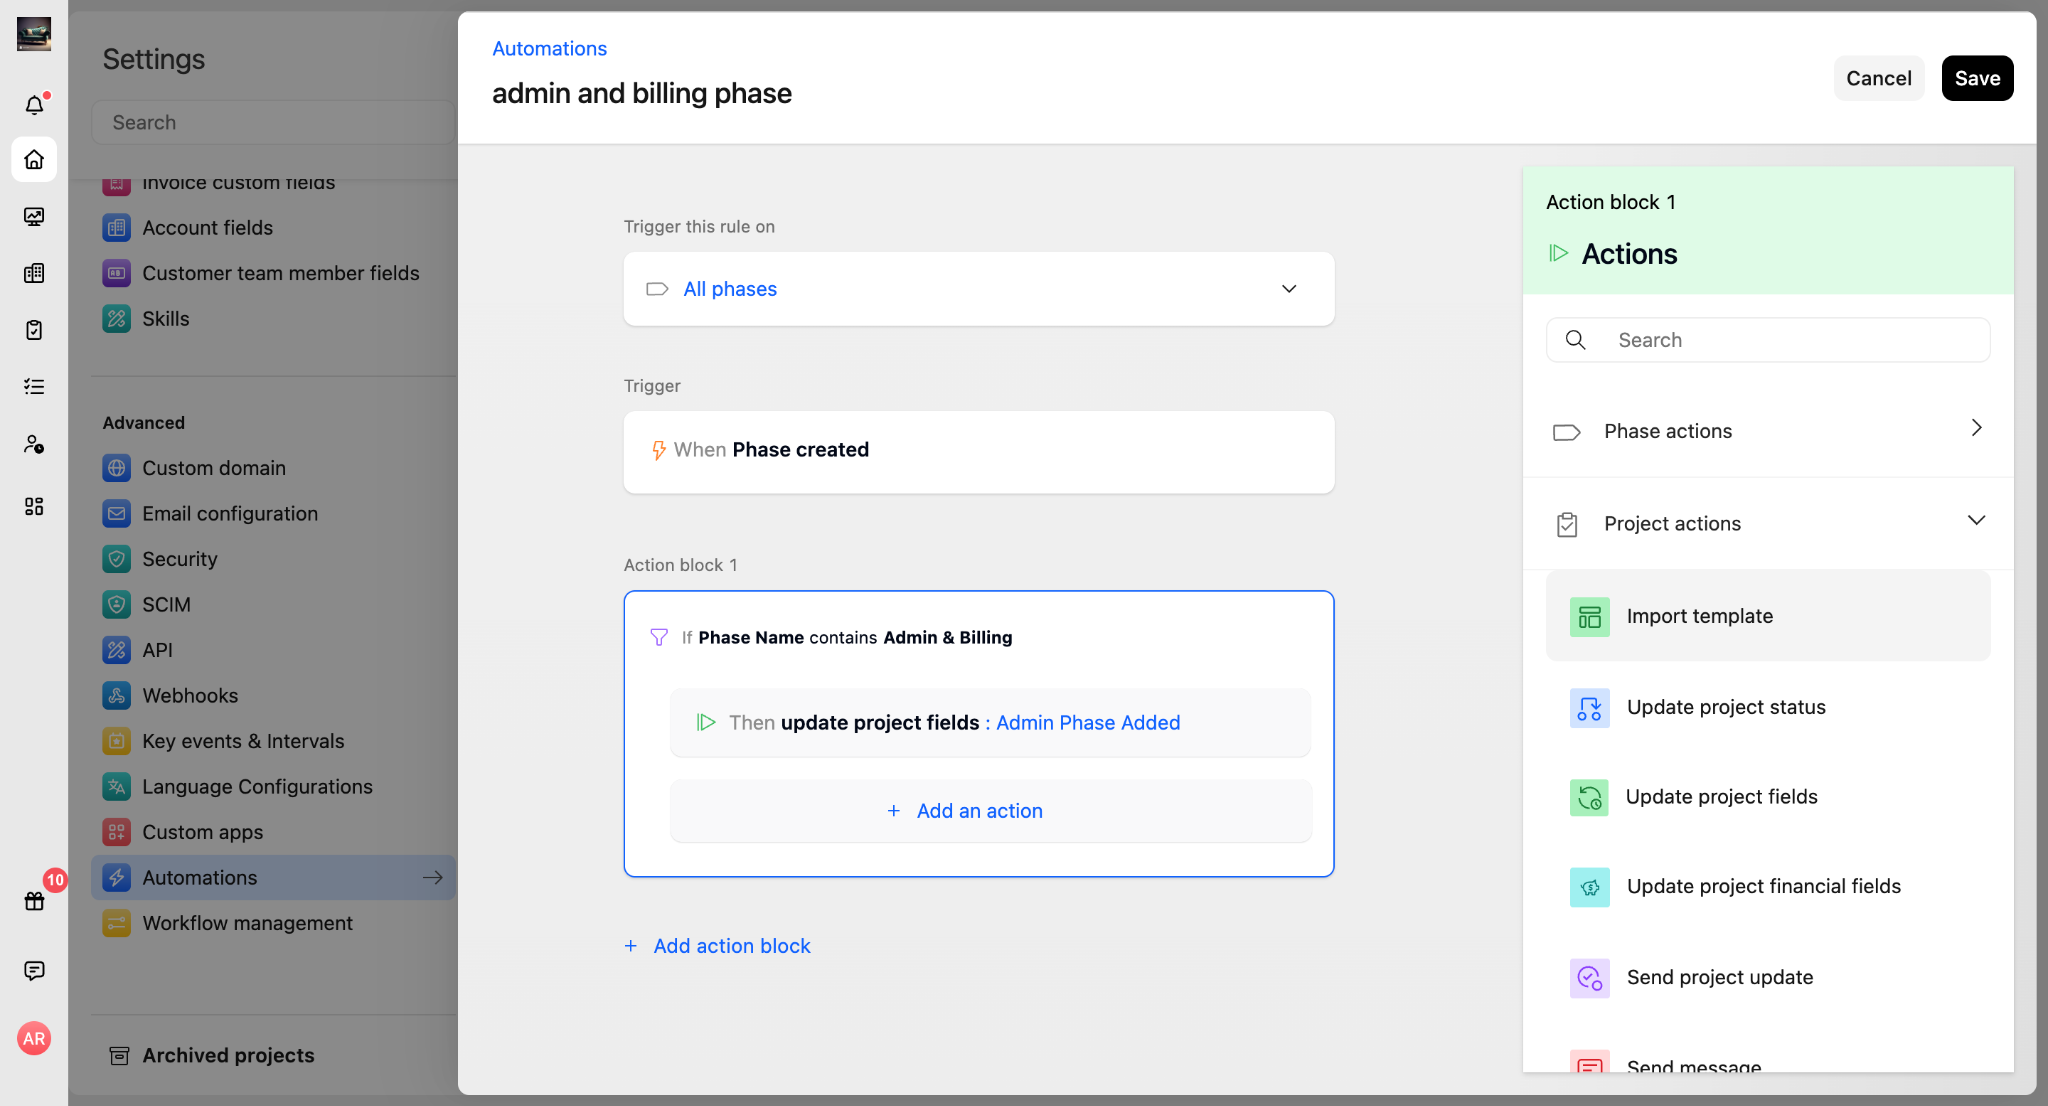Open the notifications bell icon
This screenshot has height=1106, width=2048.
point(34,105)
